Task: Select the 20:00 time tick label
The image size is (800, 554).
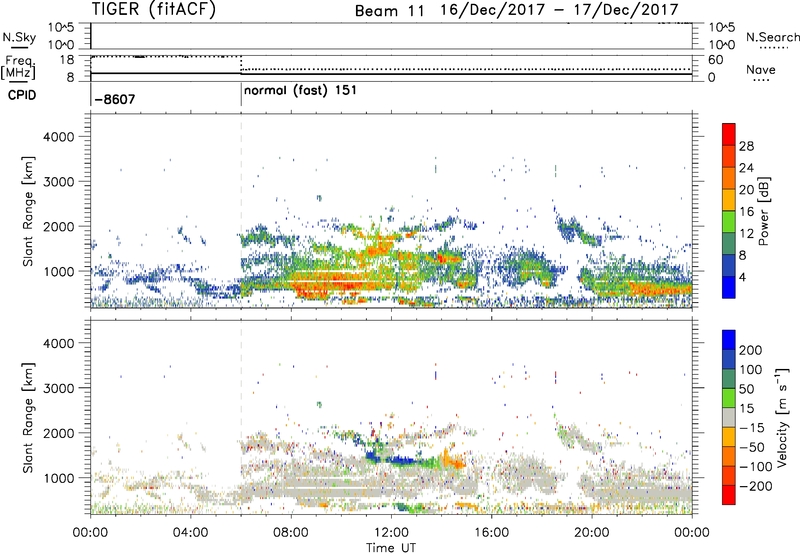Action: coord(592,533)
